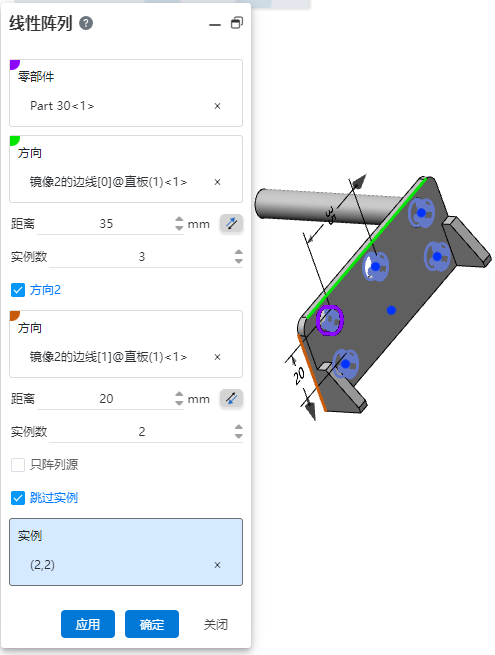Reverse direction next to the 35 mm distance
The image size is (495, 655).
pyautogui.click(x=231, y=223)
